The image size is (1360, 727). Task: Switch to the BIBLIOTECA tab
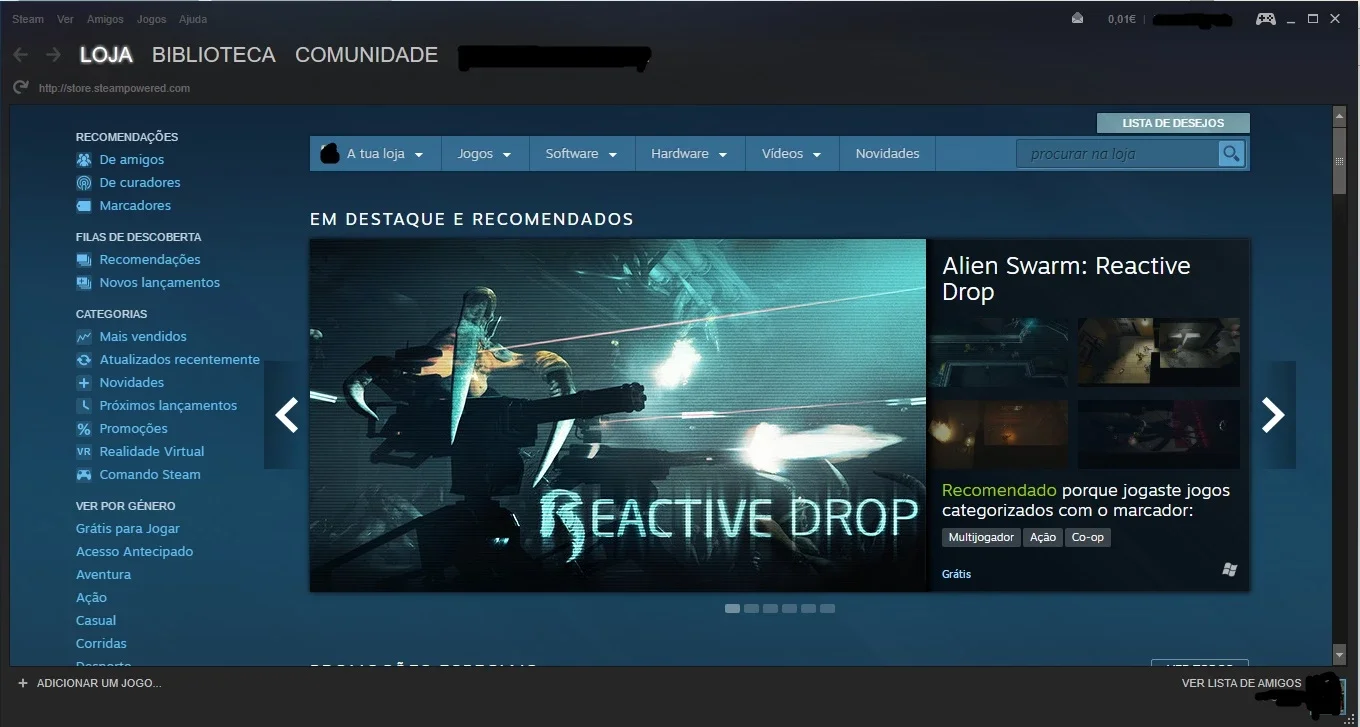coord(214,55)
